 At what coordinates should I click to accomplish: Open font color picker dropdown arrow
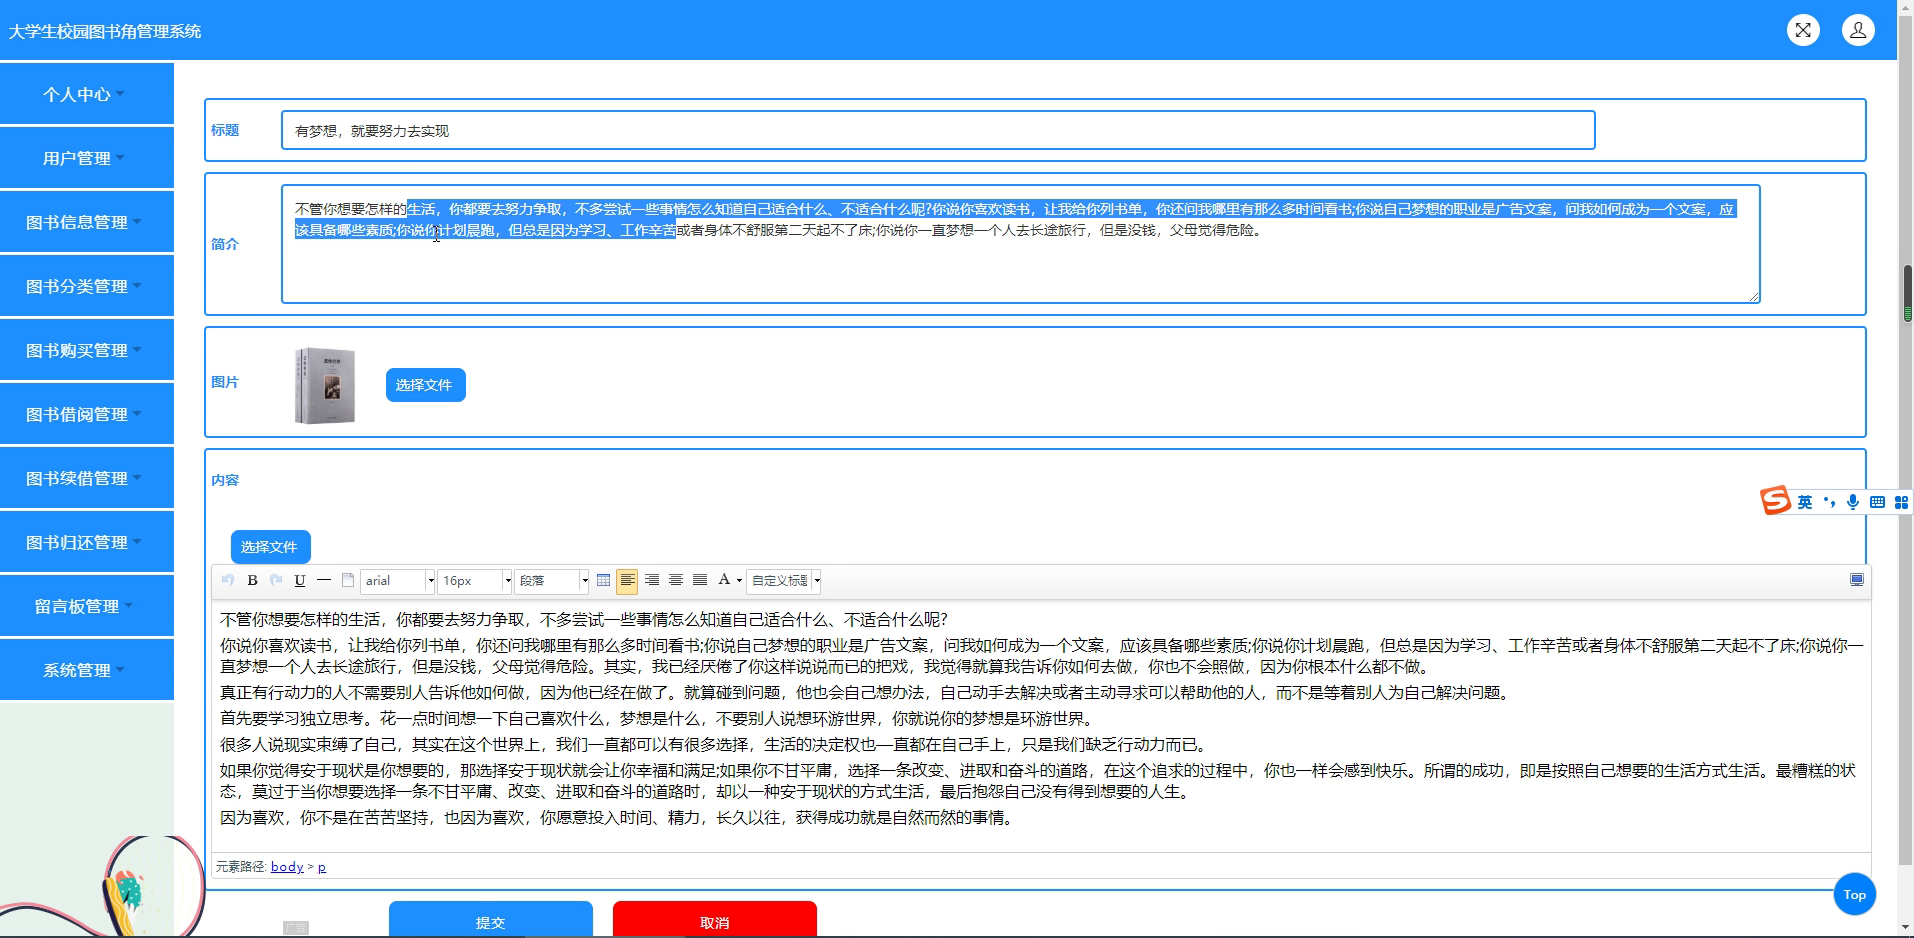(x=739, y=580)
